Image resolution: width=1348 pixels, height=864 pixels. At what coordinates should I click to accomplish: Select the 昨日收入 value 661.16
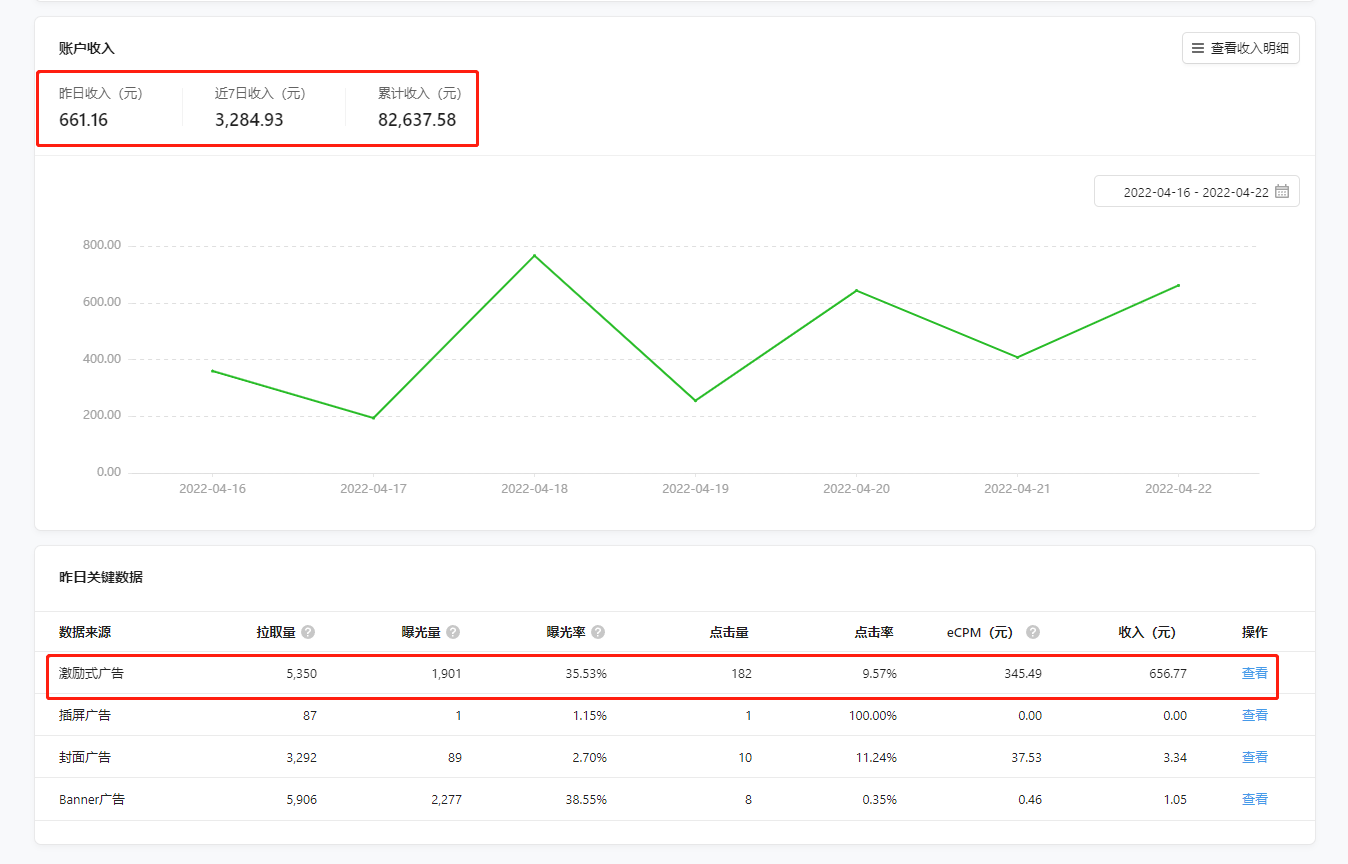point(83,120)
